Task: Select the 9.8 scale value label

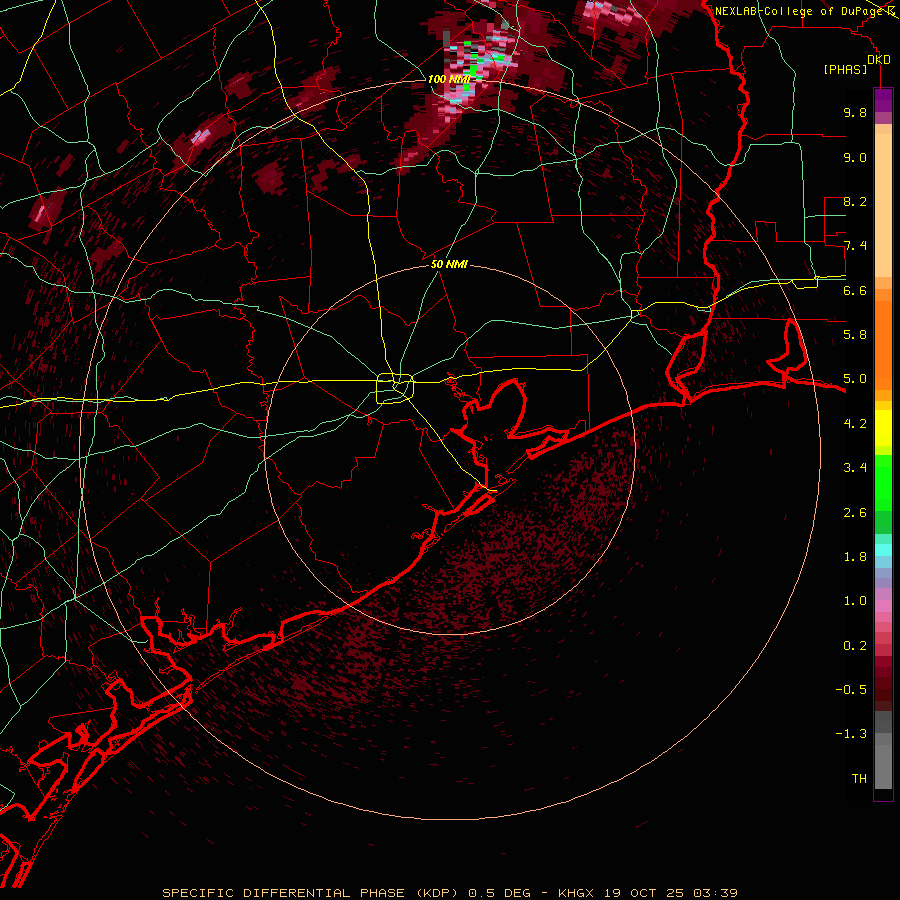Action: [855, 112]
